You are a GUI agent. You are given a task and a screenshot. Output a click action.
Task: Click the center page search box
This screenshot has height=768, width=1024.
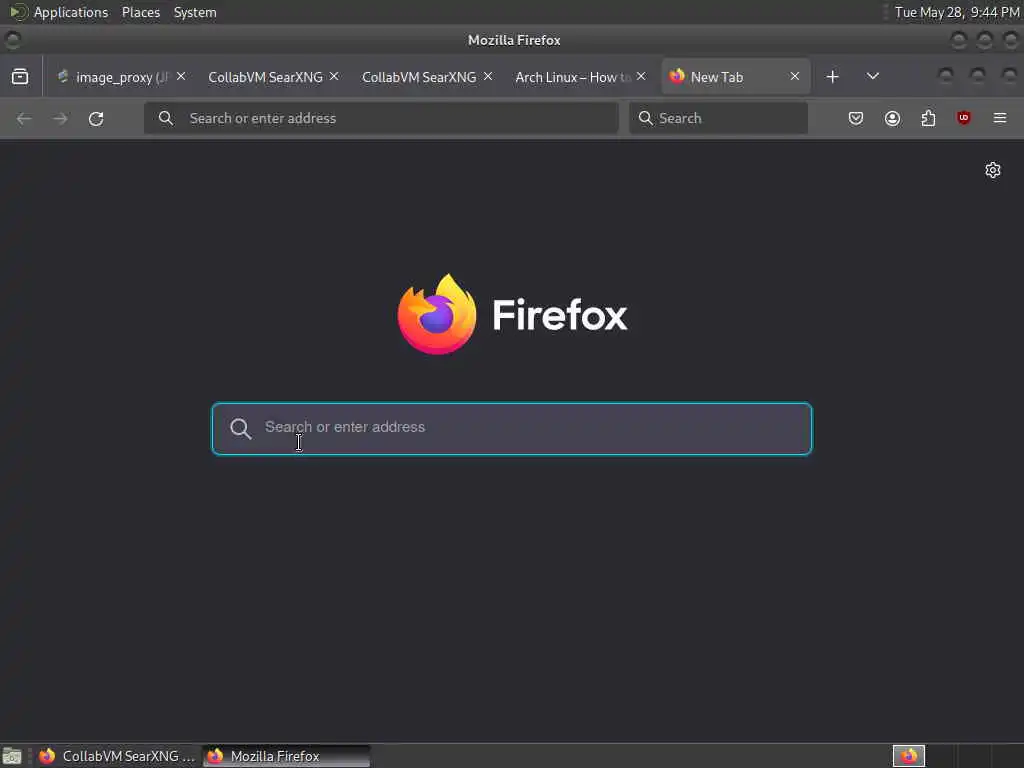point(512,428)
